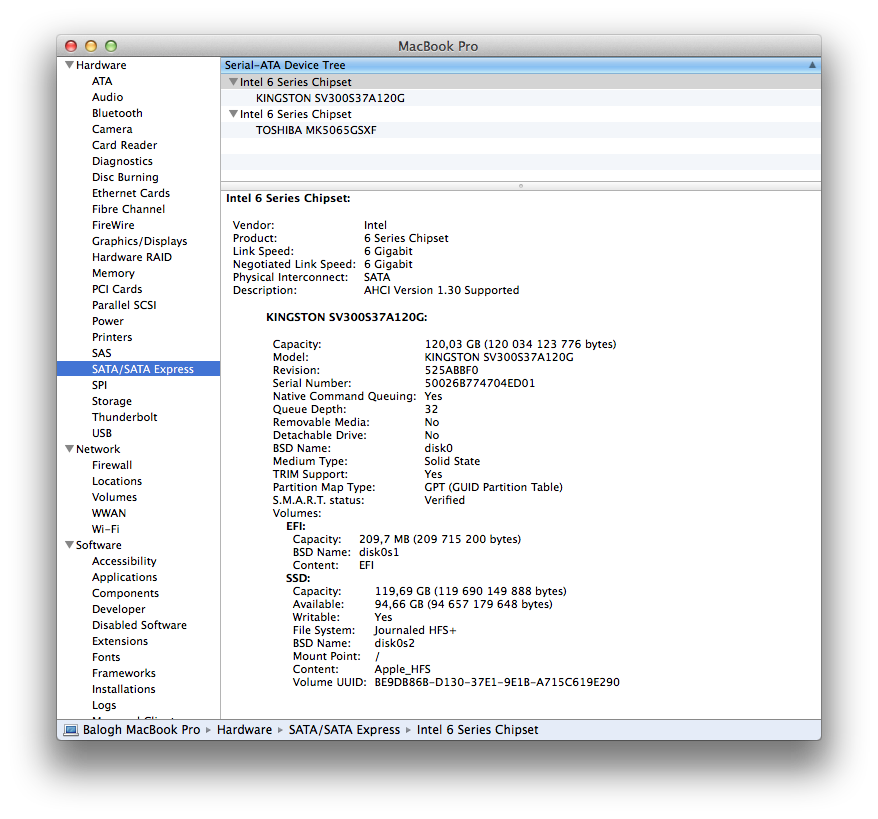
Task: Collapse the Hardware section triangle
Action: pyautogui.click(x=69, y=65)
